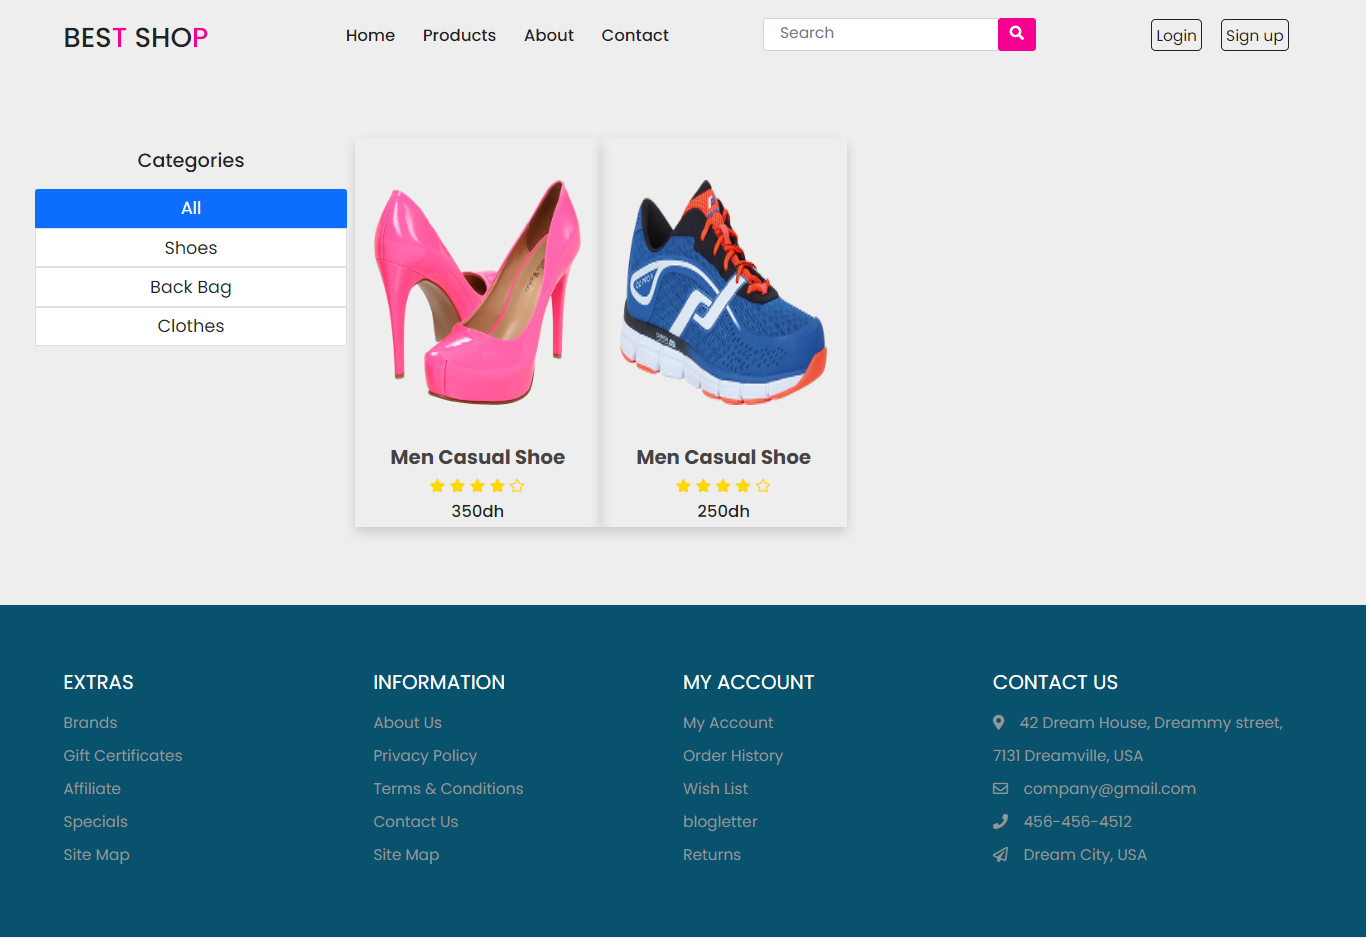Click the Sign up button
Image resolution: width=1366 pixels, height=938 pixels.
coord(1255,35)
